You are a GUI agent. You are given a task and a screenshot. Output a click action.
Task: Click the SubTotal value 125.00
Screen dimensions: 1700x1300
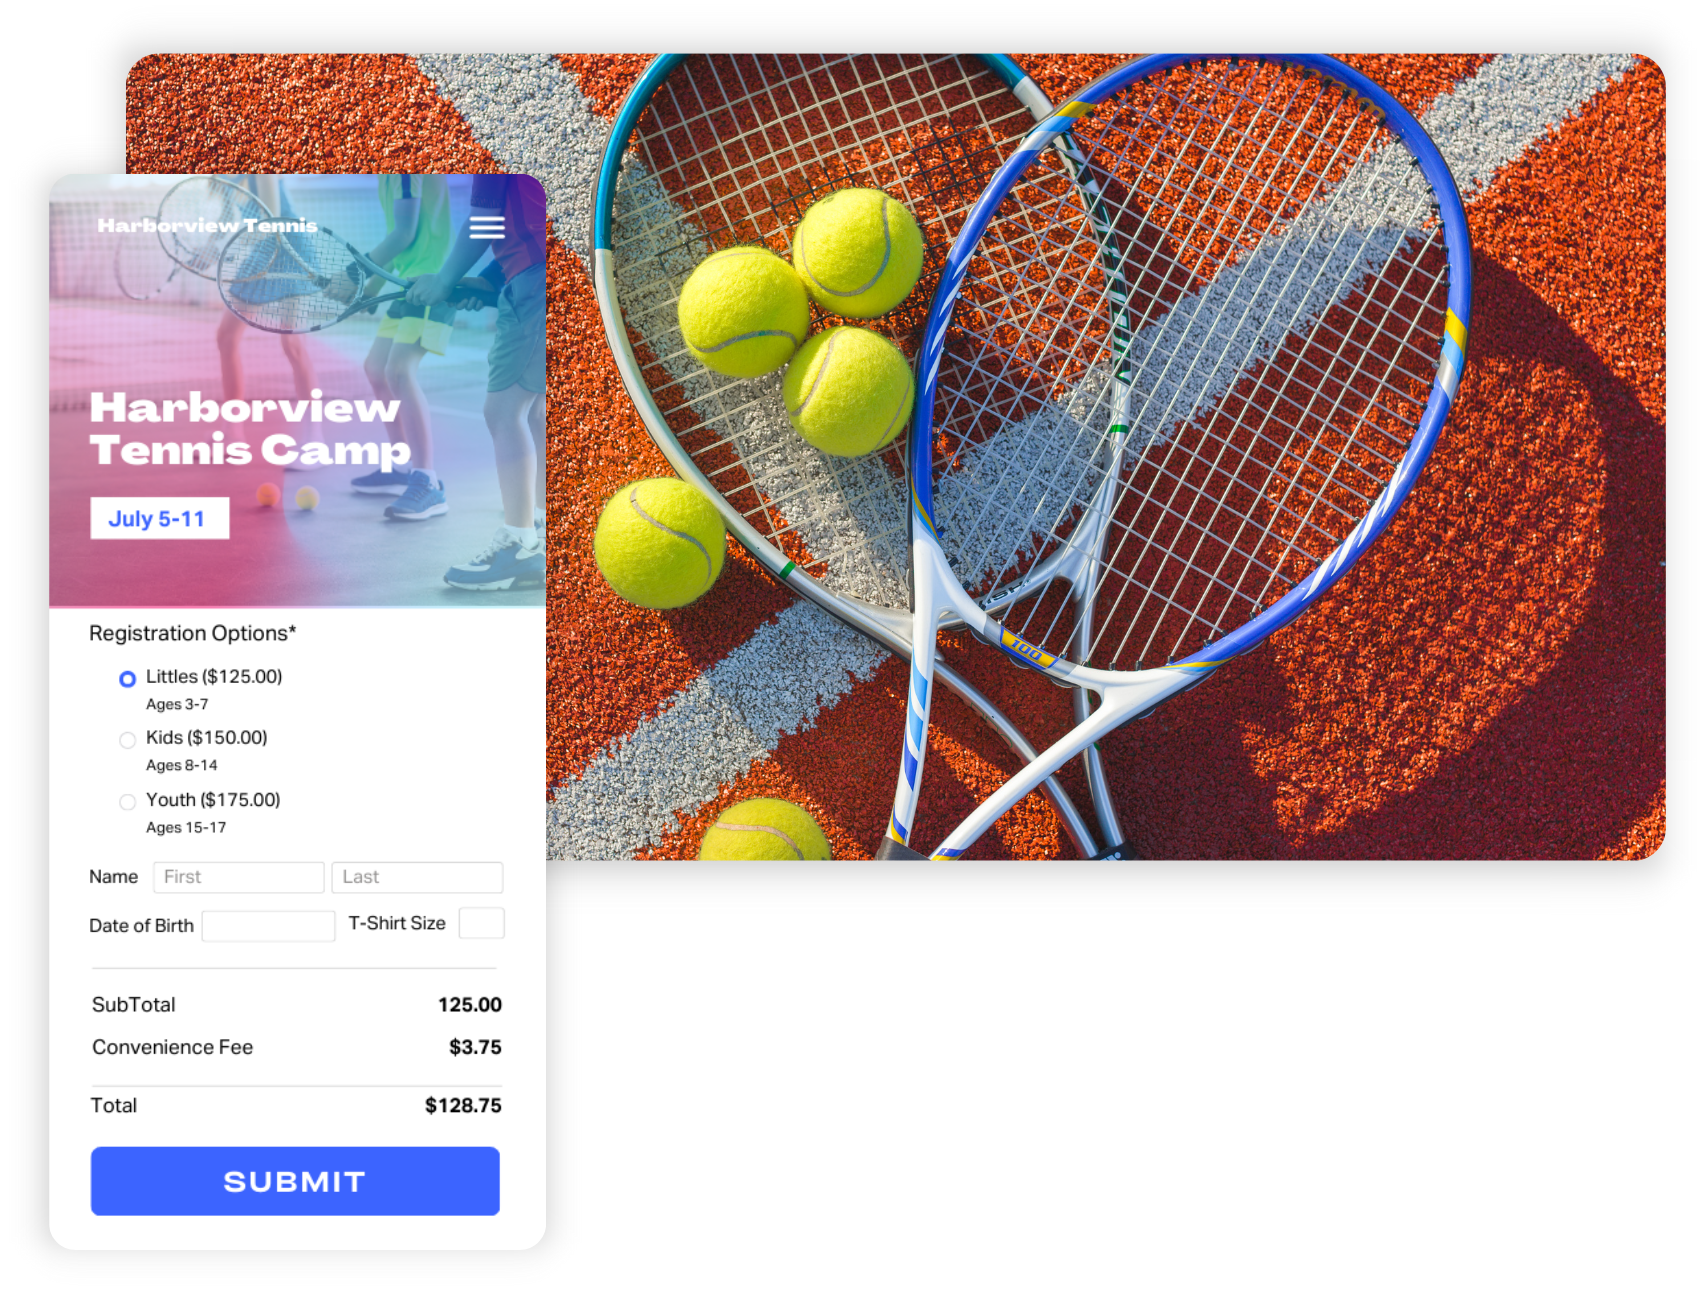(x=470, y=1005)
